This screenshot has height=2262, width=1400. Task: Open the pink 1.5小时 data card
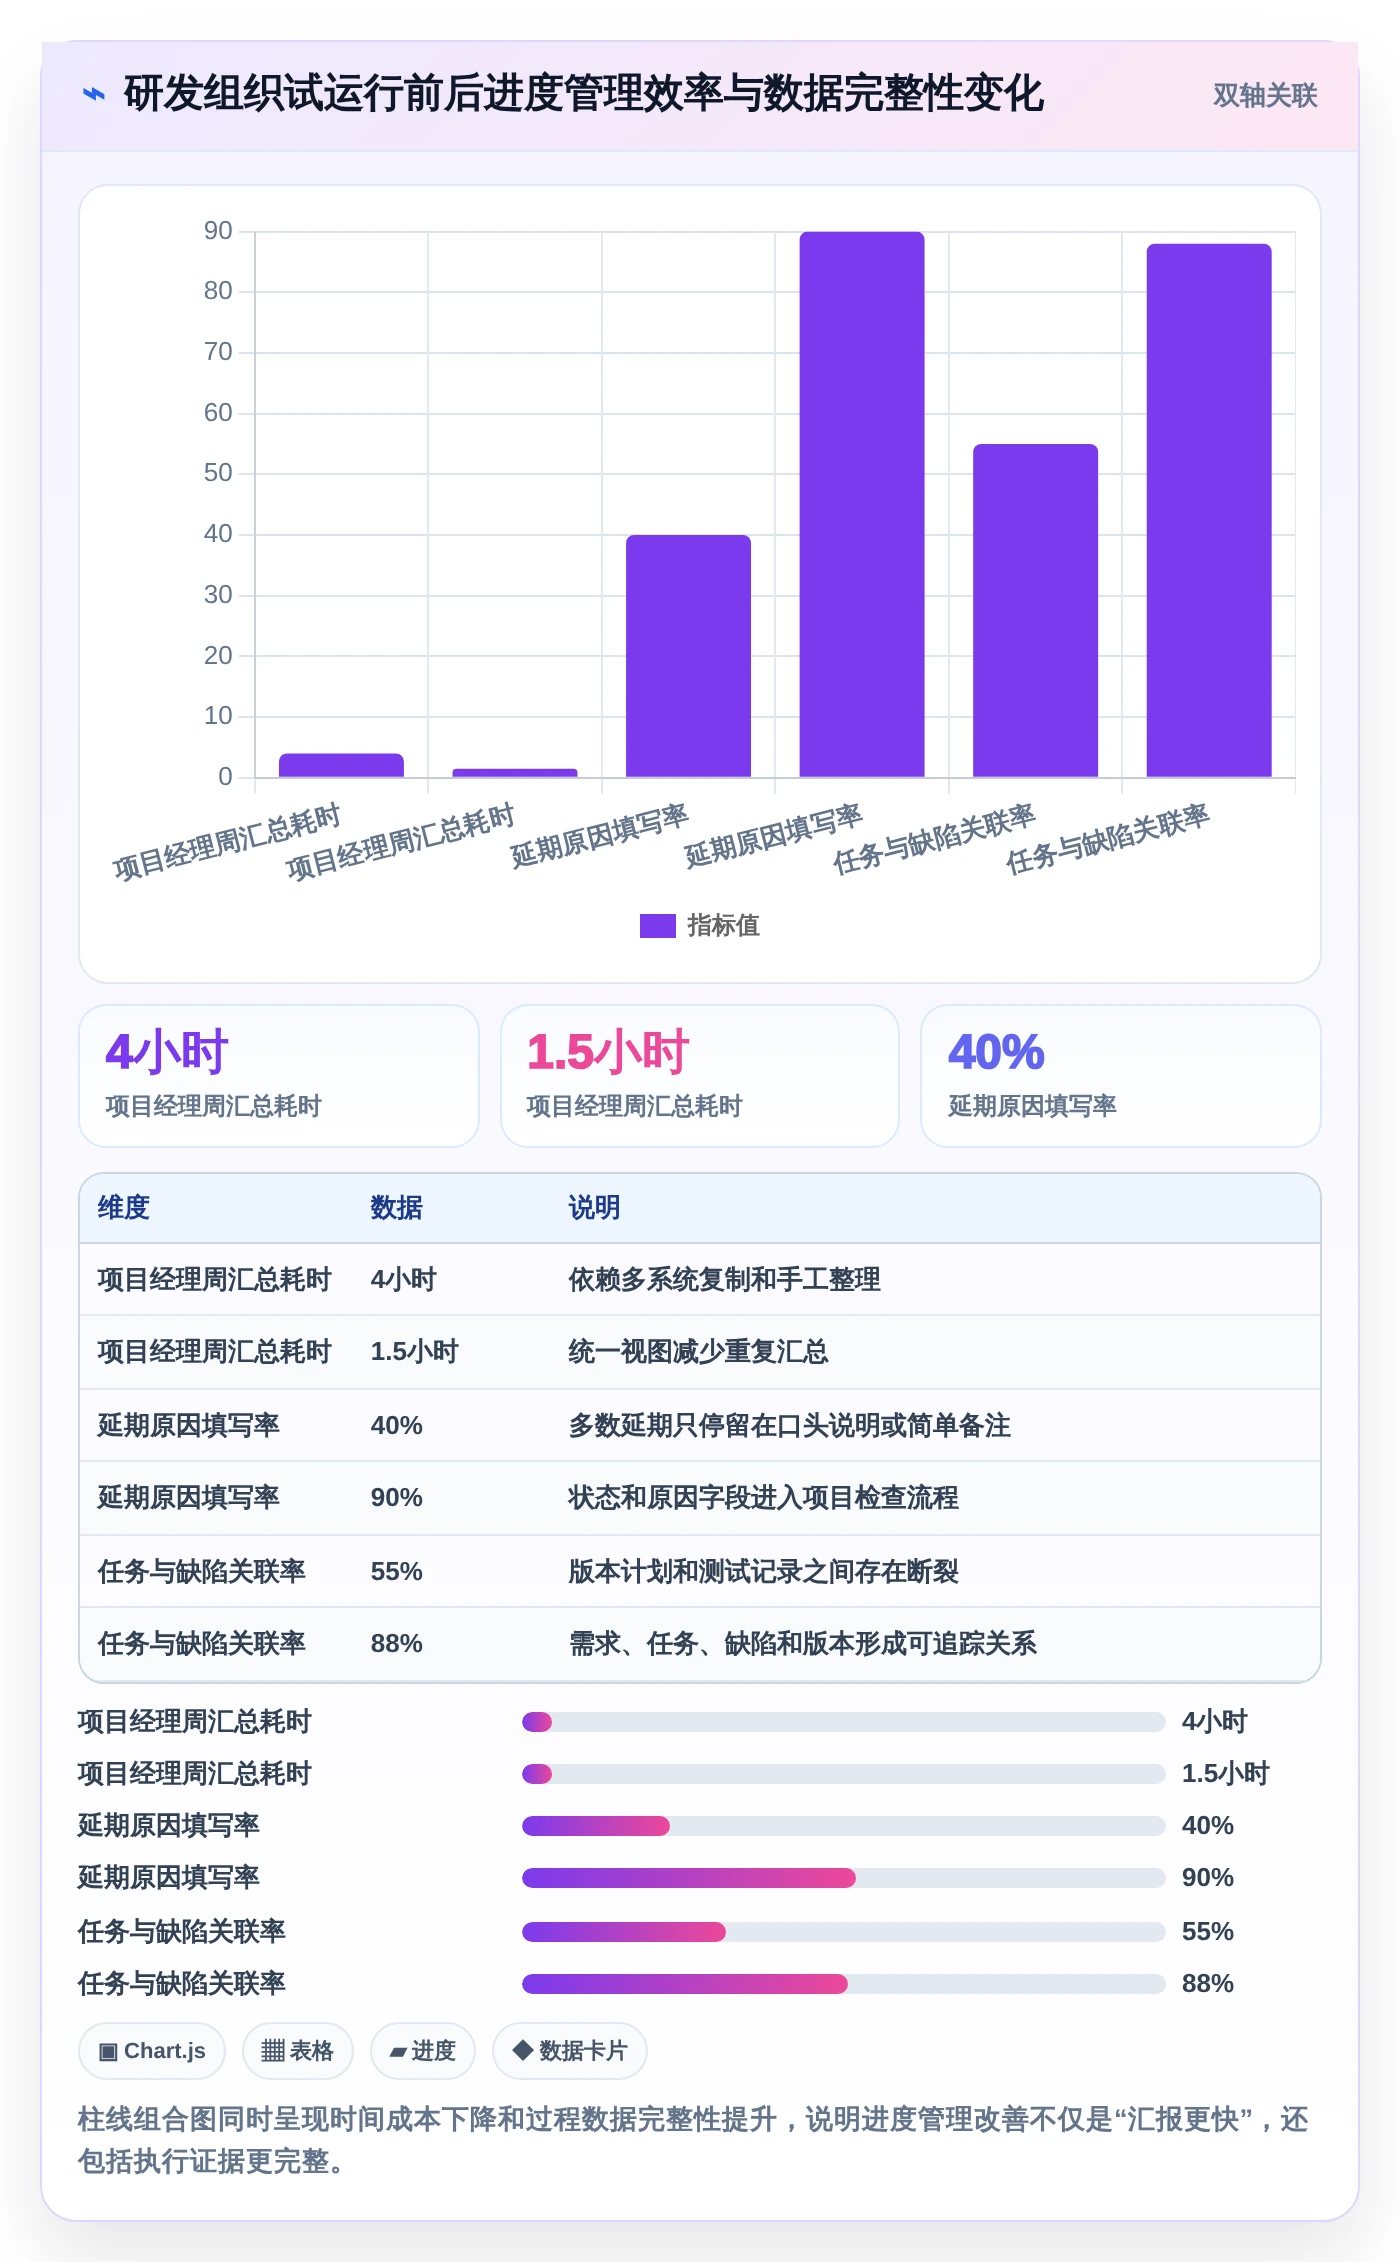(700, 1076)
